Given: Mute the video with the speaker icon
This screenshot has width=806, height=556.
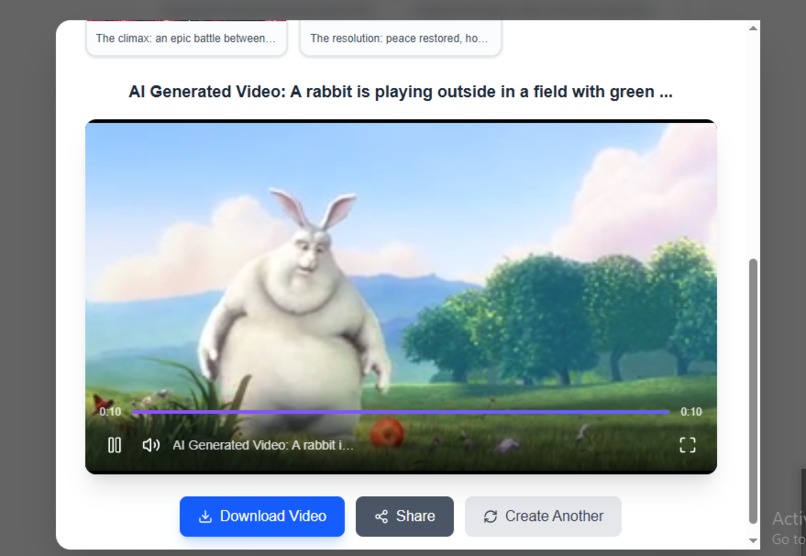Looking at the screenshot, I should point(151,445).
